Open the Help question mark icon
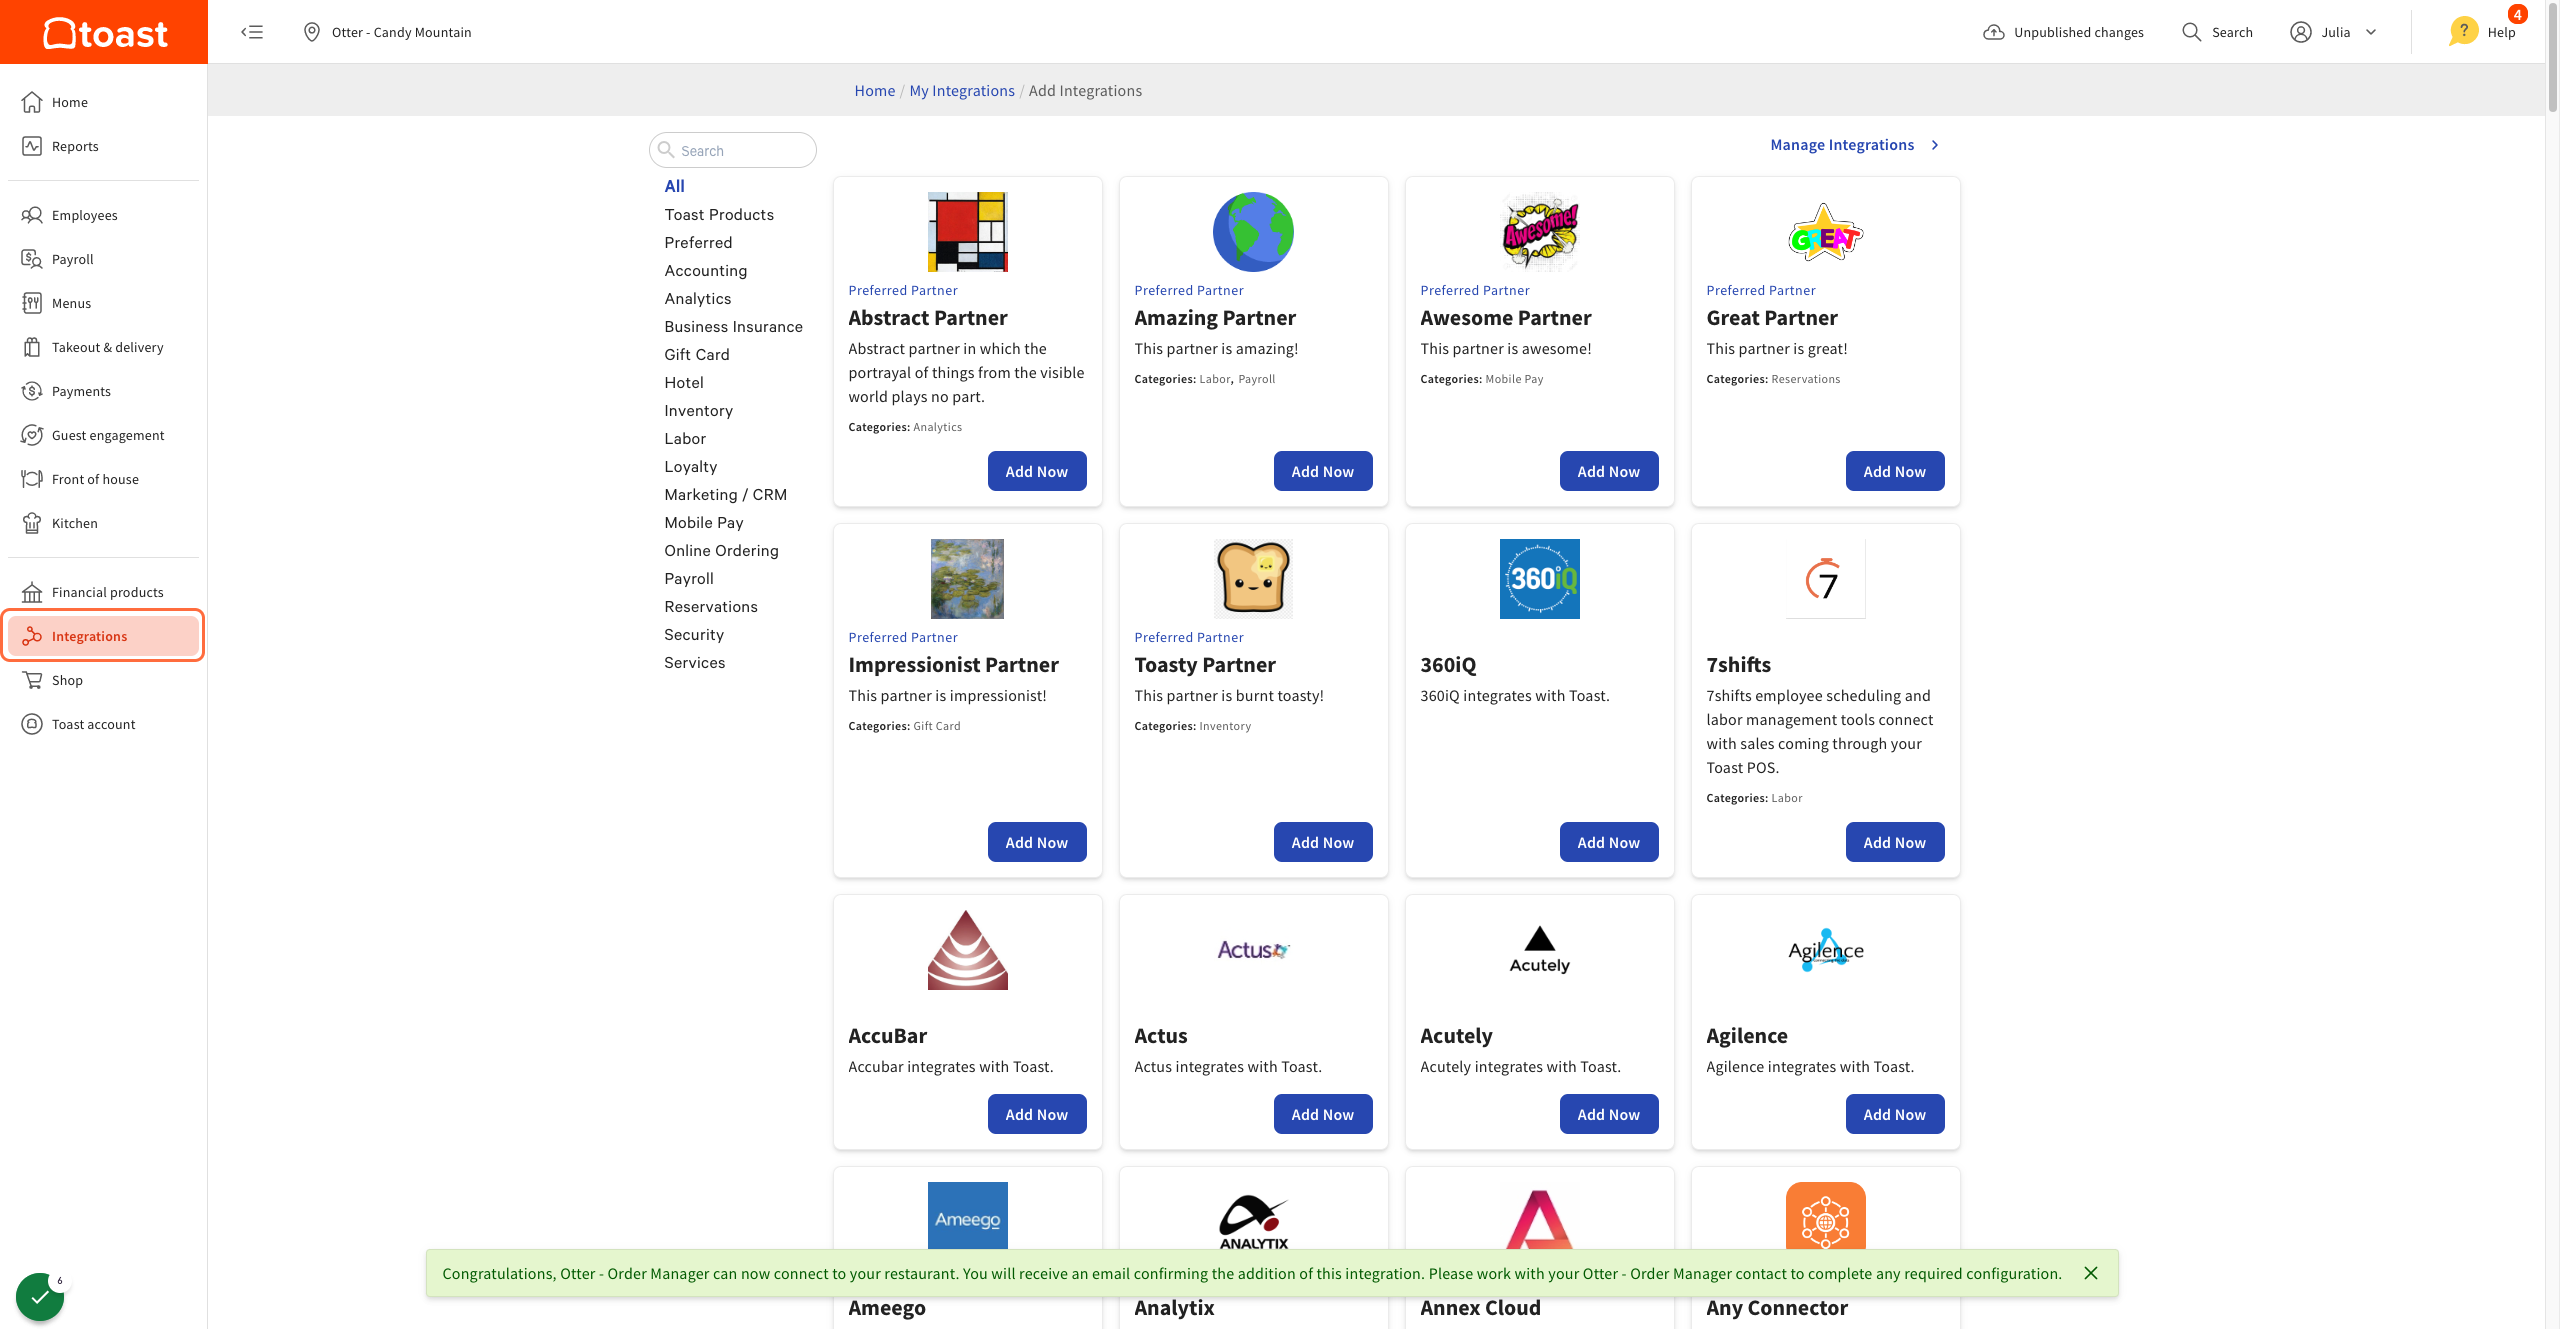 pos(2464,32)
